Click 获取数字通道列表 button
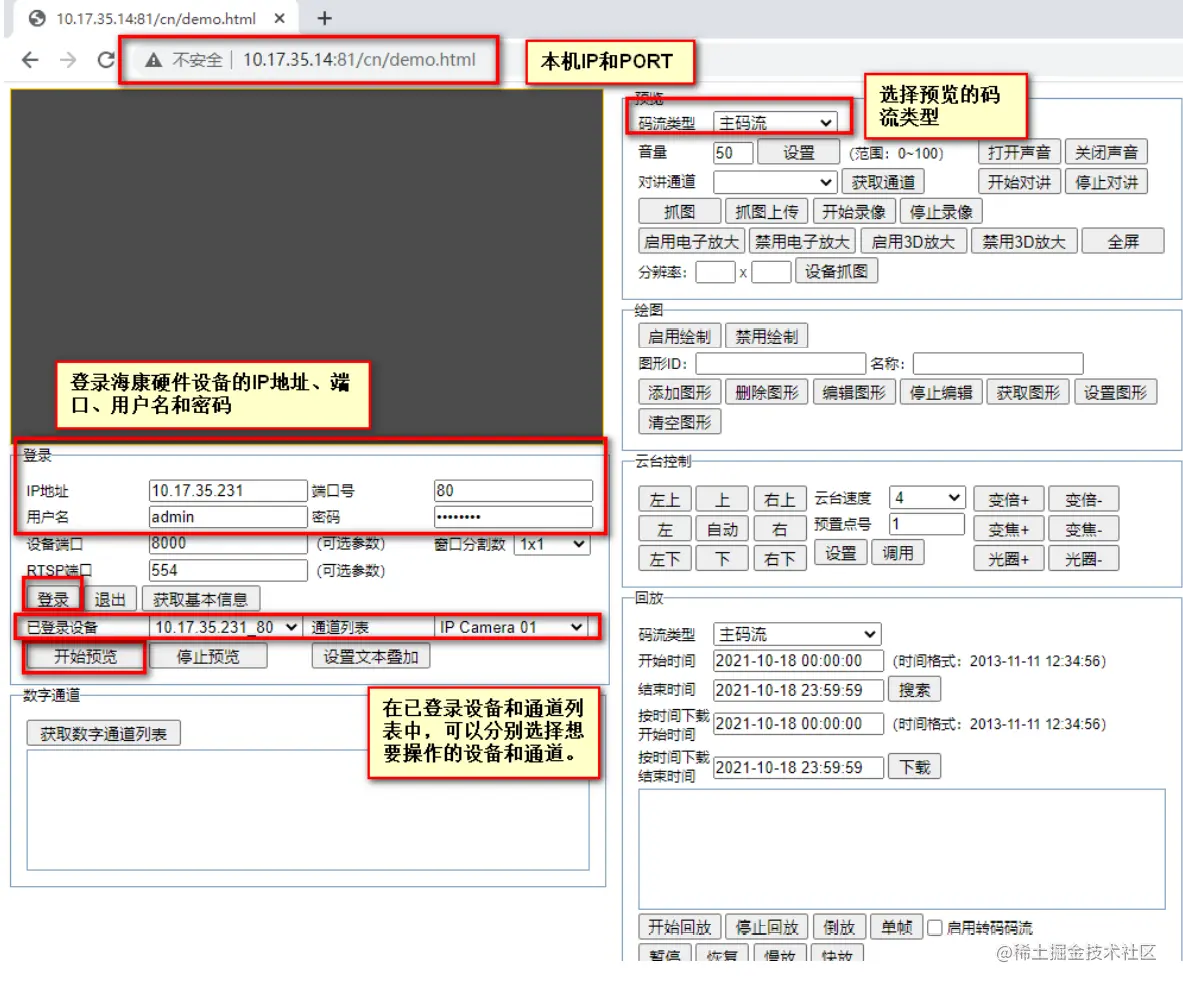 pos(103,733)
